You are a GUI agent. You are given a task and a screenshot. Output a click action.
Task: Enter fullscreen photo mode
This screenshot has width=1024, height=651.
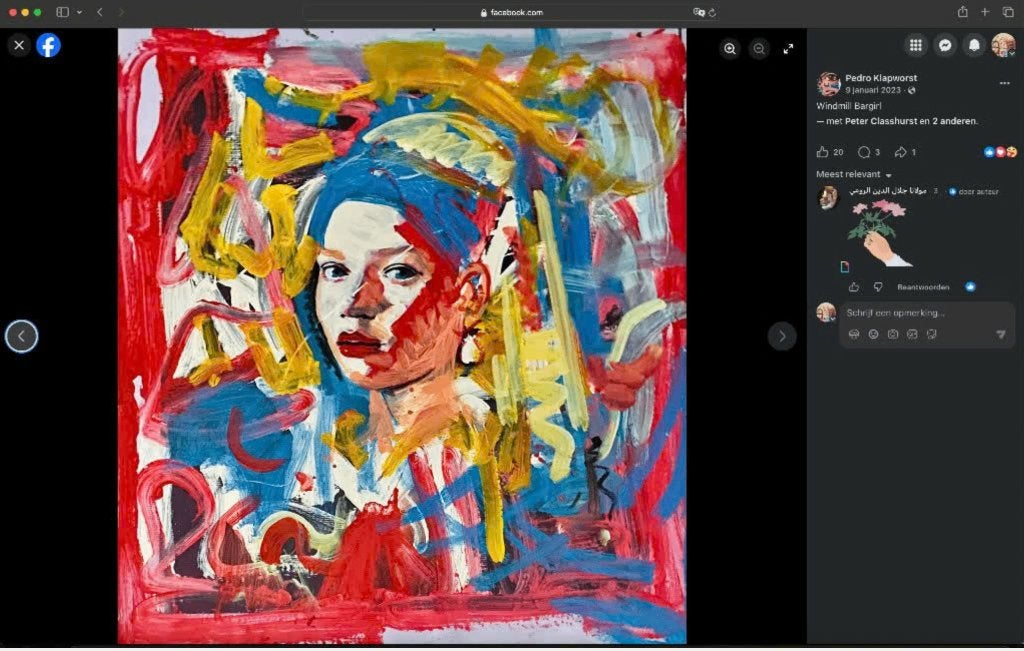pos(788,48)
